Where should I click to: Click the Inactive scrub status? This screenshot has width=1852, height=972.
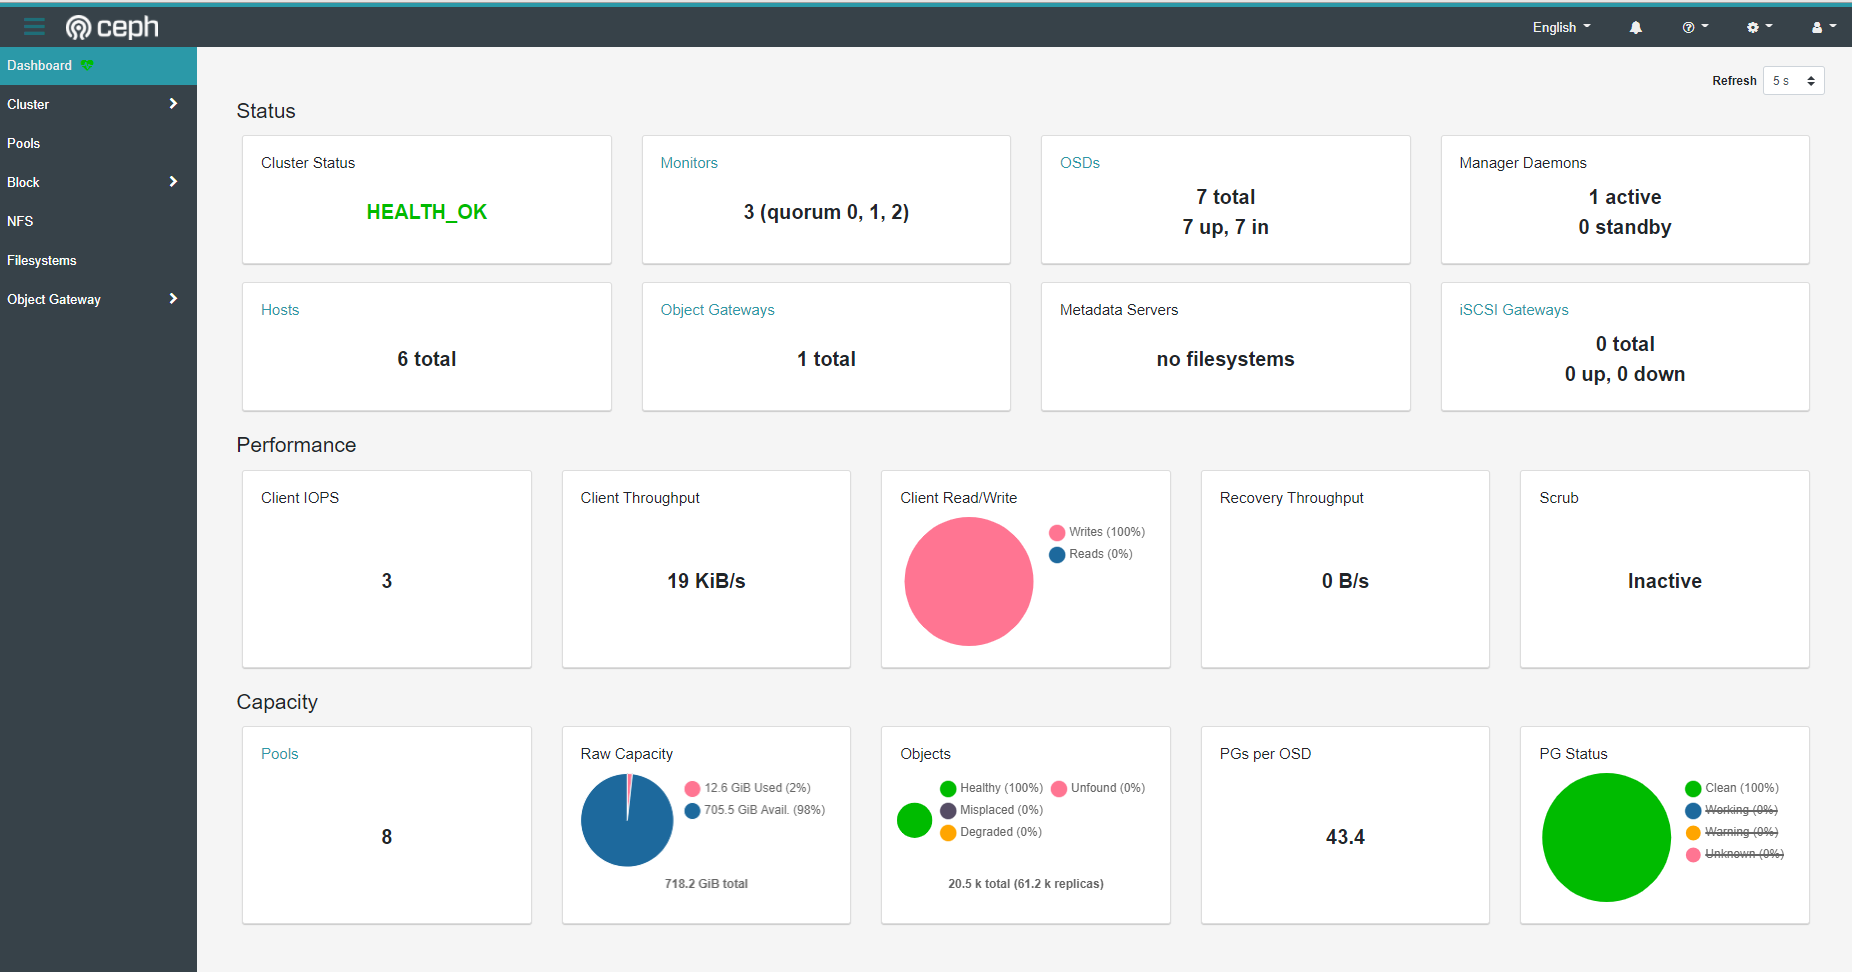point(1665,581)
